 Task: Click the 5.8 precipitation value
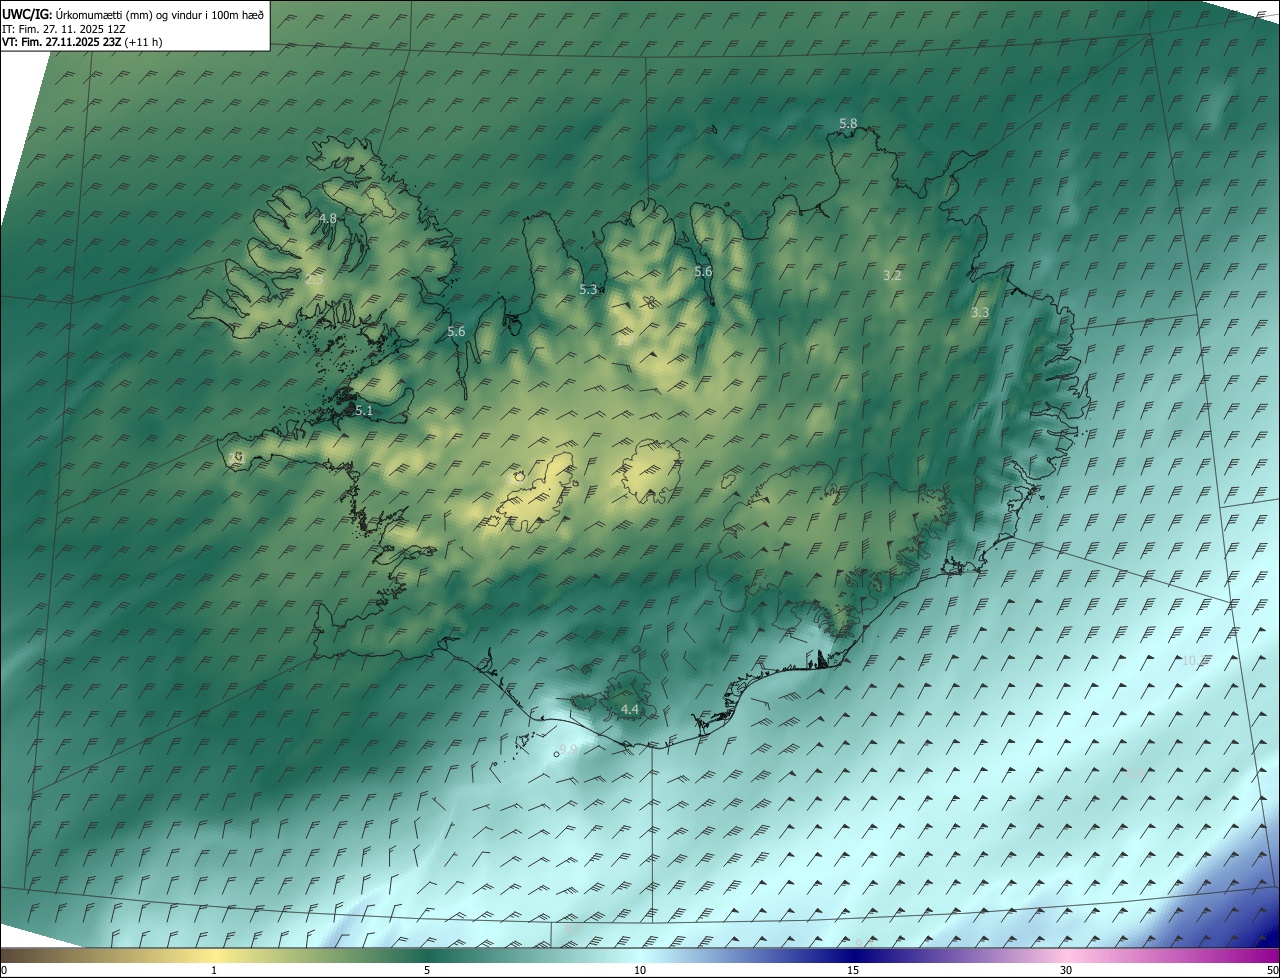tap(848, 124)
